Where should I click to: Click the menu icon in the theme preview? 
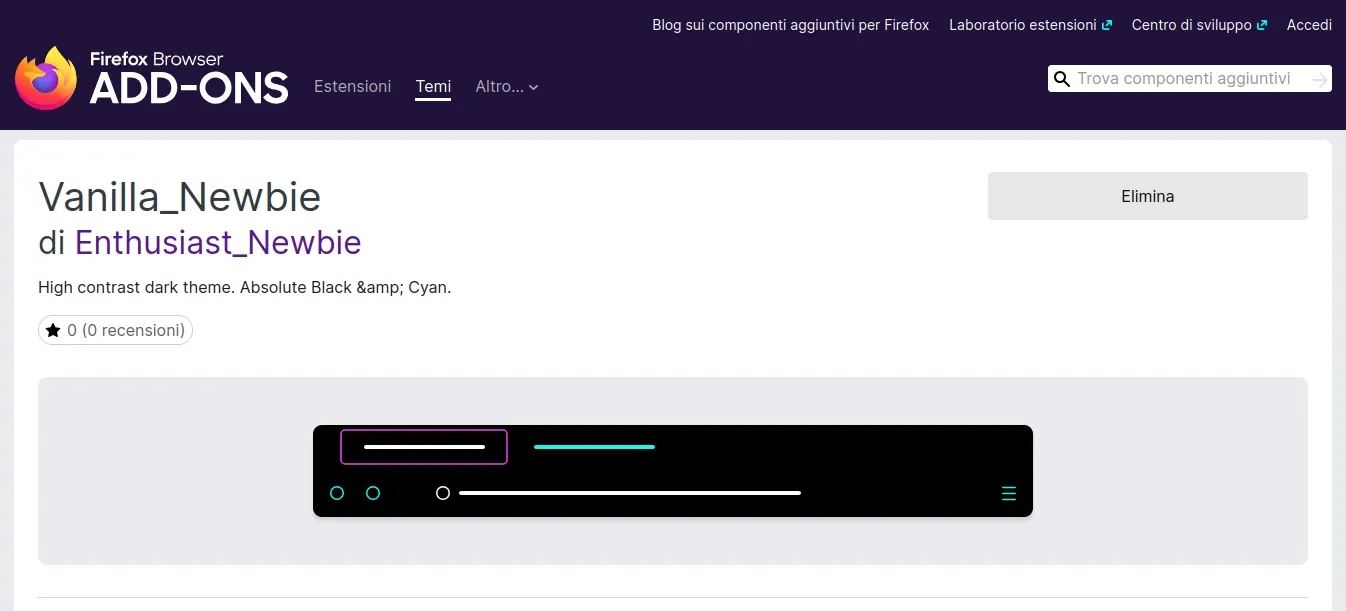point(1008,492)
